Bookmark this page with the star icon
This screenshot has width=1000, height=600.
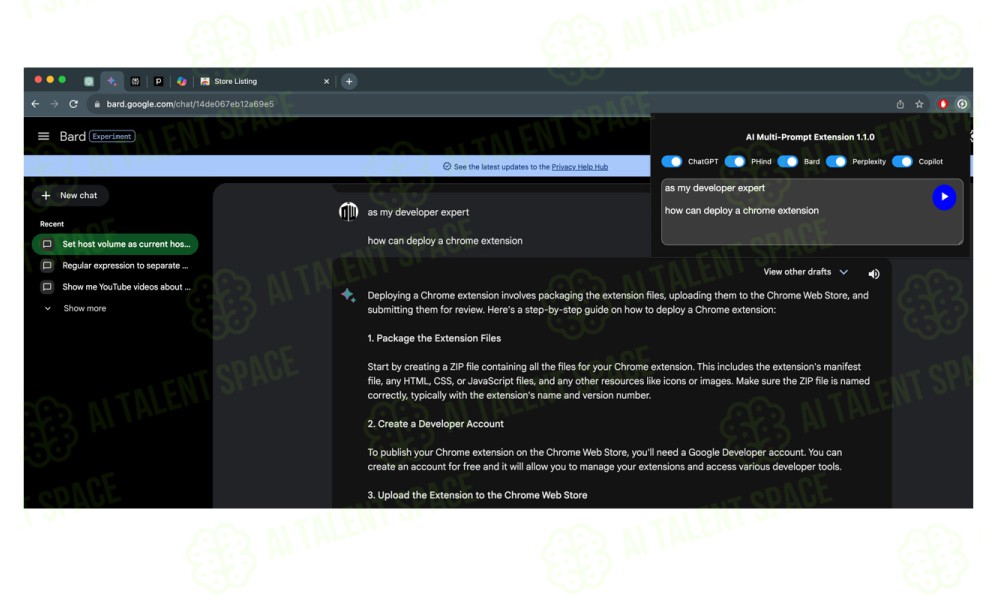pyautogui.click(x=919, y=104)
